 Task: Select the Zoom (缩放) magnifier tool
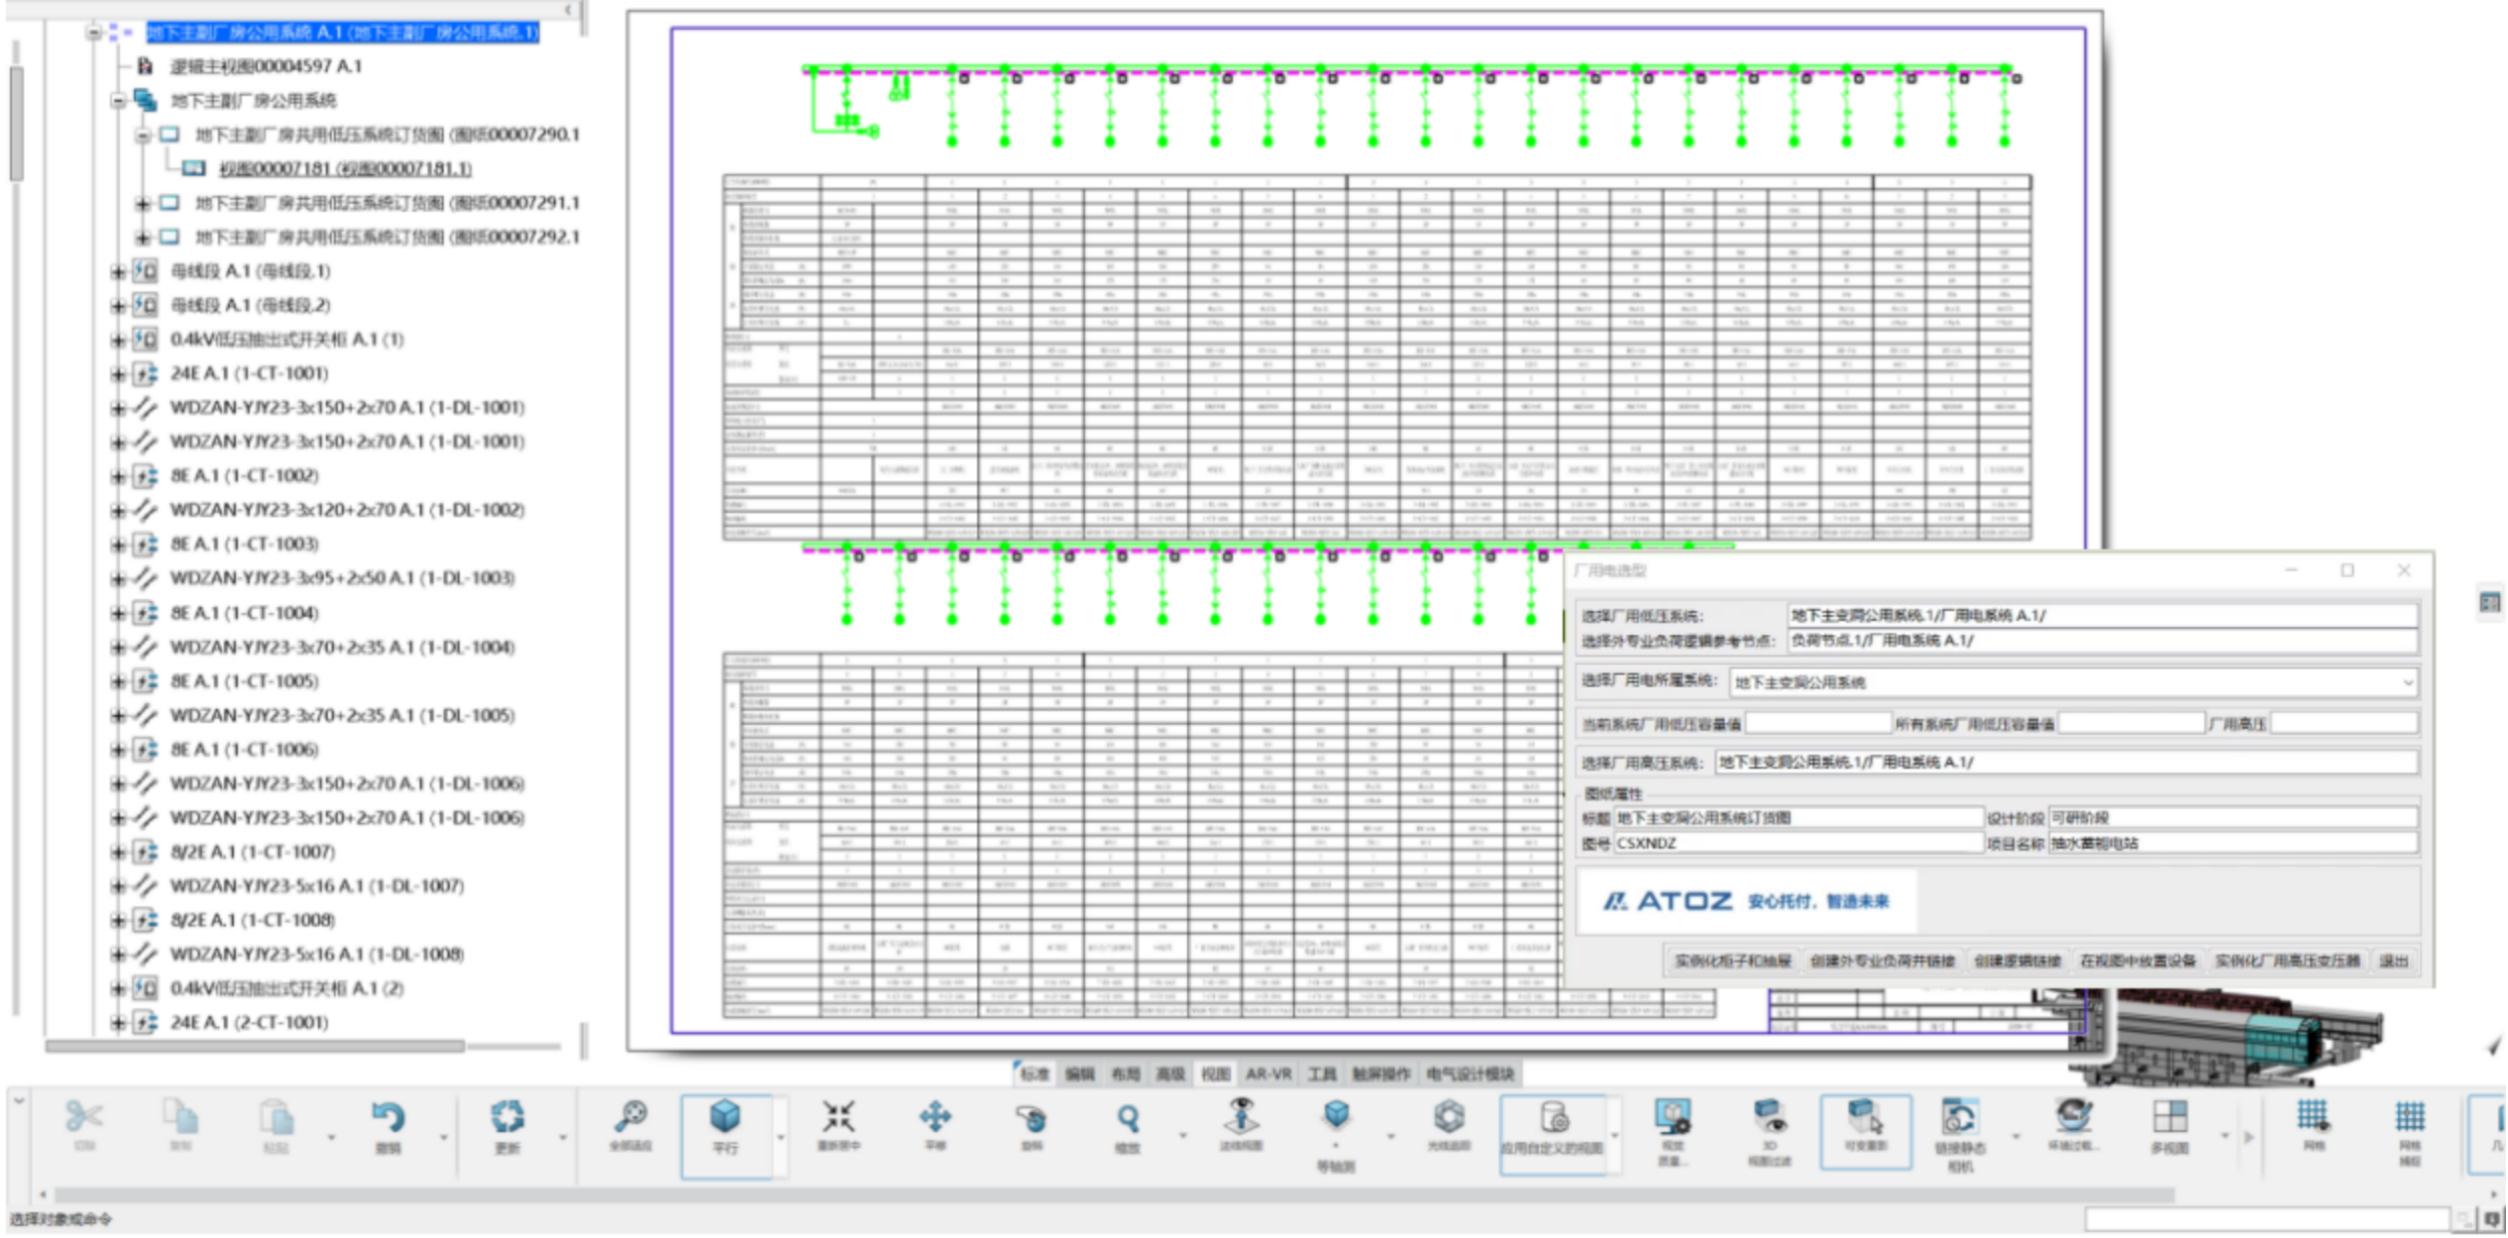[1128, 1119]
